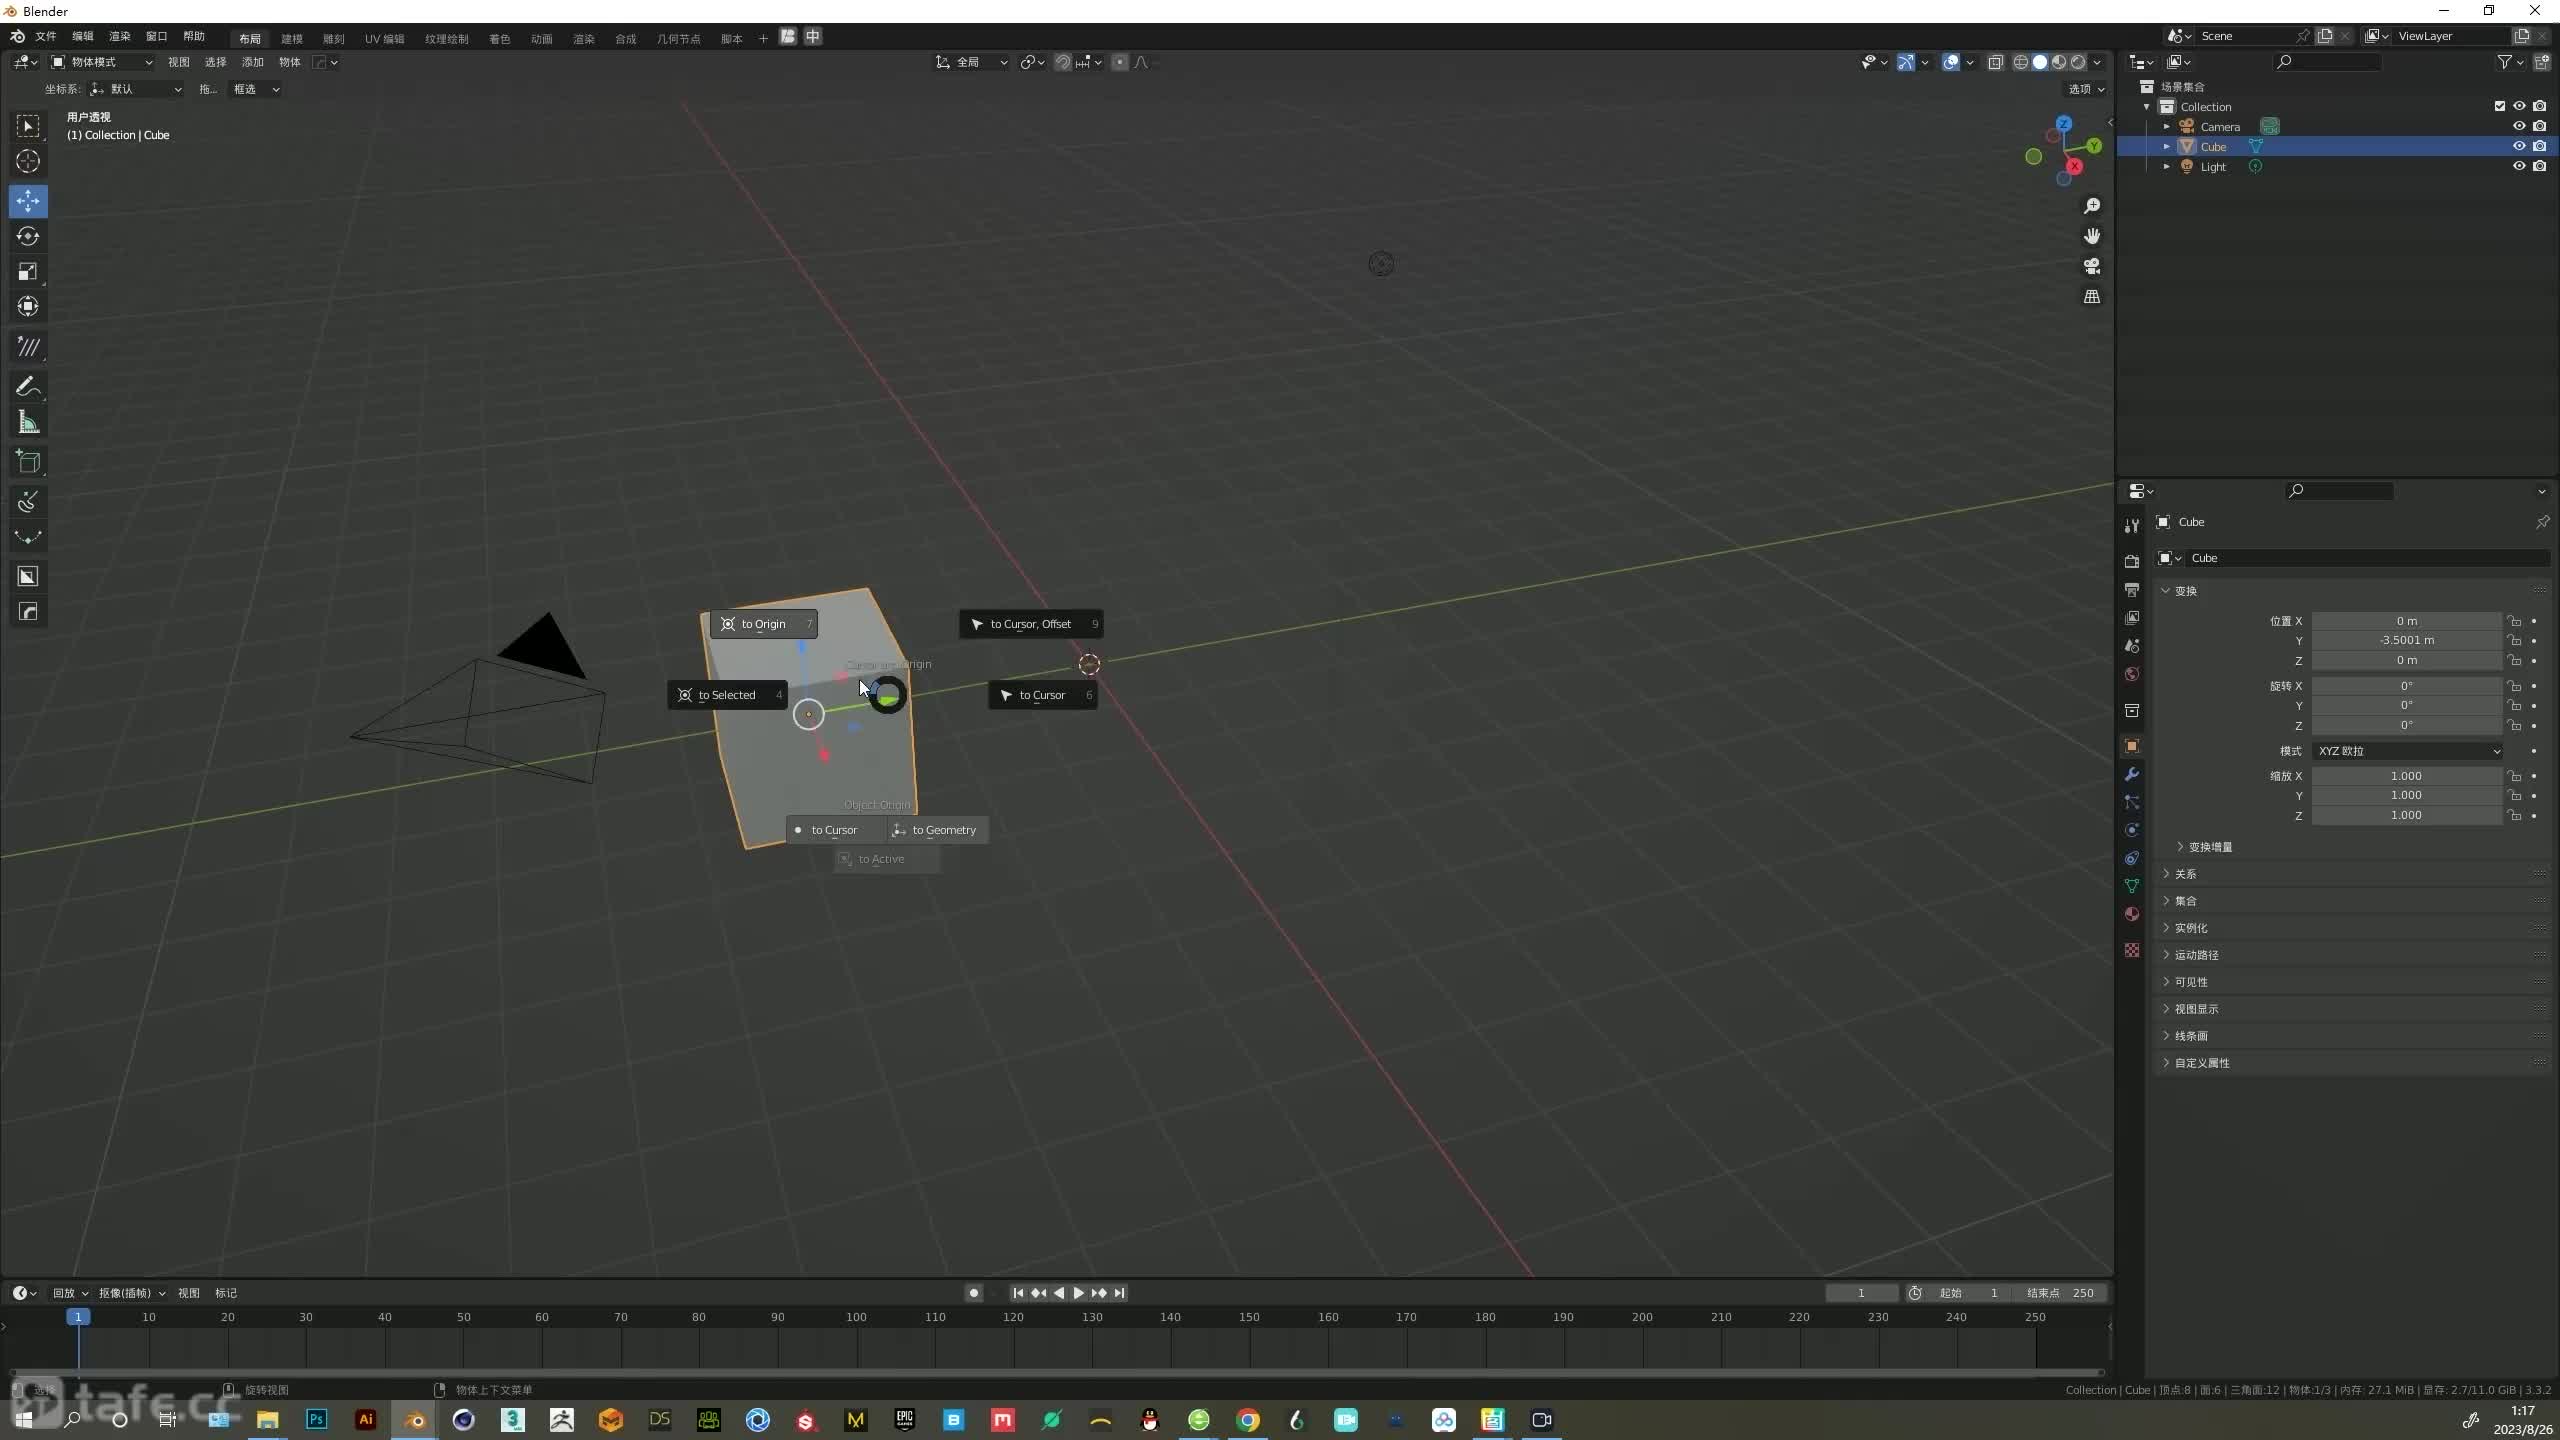2560x1440 pixels.
Task: Expand the 可见性 panel
Action: 2190,982
